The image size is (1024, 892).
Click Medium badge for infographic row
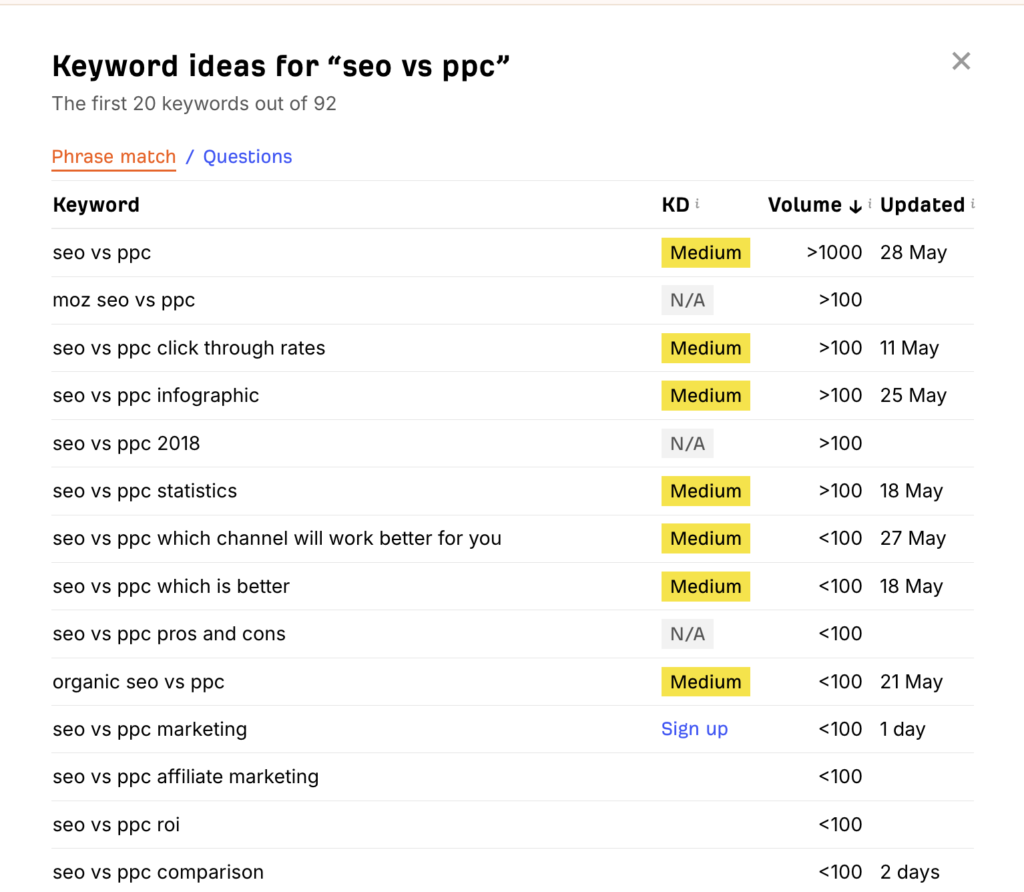(x=705, y=396)
